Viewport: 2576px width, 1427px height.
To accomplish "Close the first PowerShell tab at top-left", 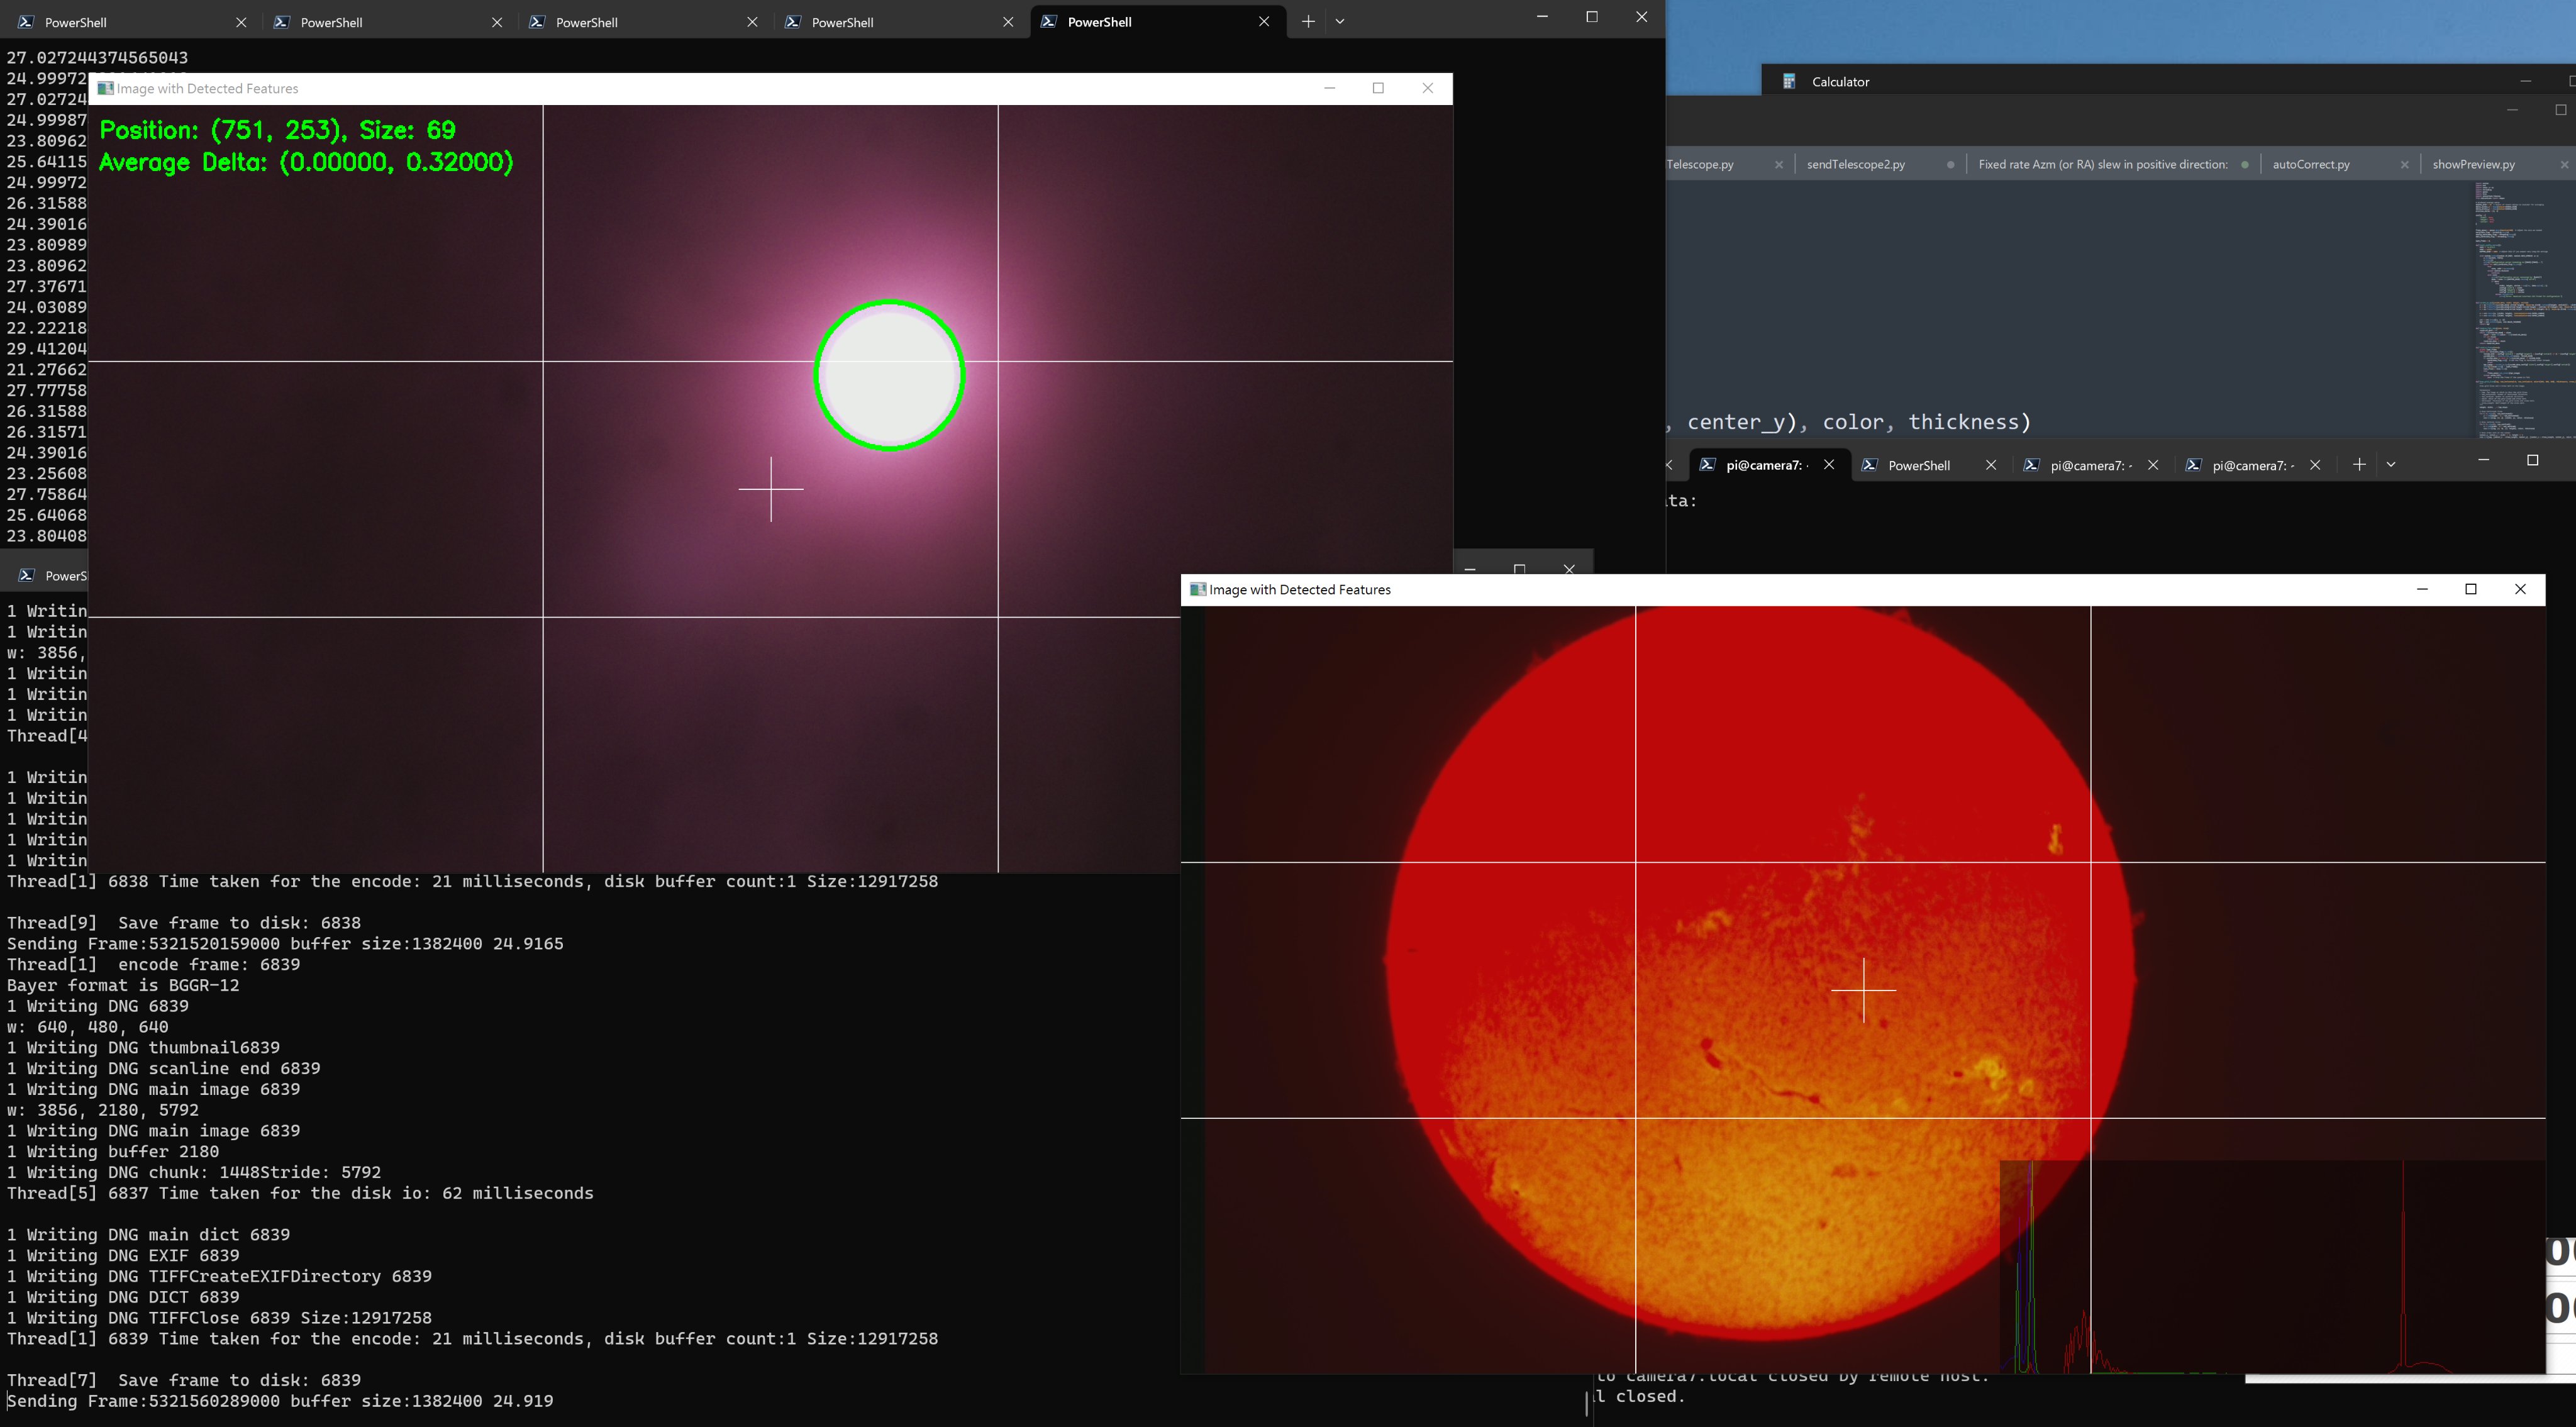I will (x=241, y=22).
